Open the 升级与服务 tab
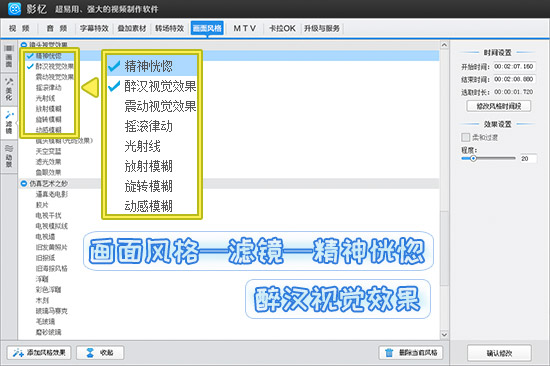Viewport: 550px width, 366px height. (x=322, y=28)
